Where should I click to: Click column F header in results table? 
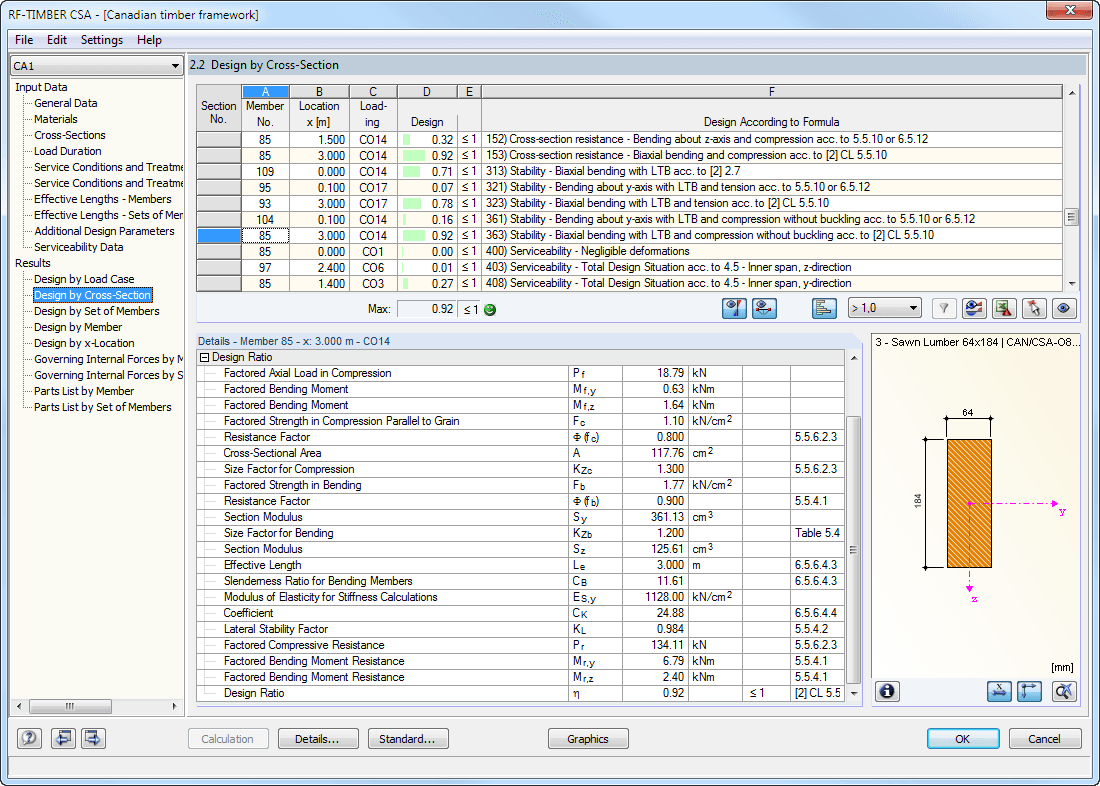coord(771,91)
